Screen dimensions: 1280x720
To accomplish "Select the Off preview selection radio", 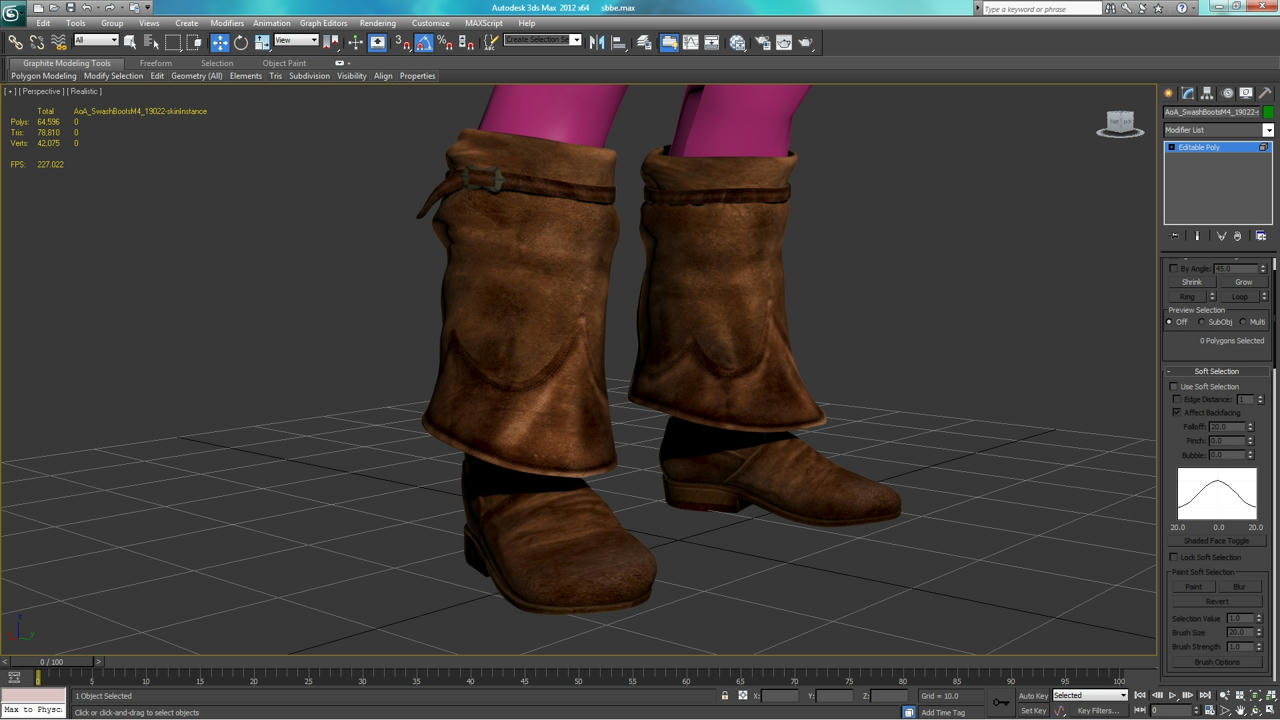I will (1170, 322).
